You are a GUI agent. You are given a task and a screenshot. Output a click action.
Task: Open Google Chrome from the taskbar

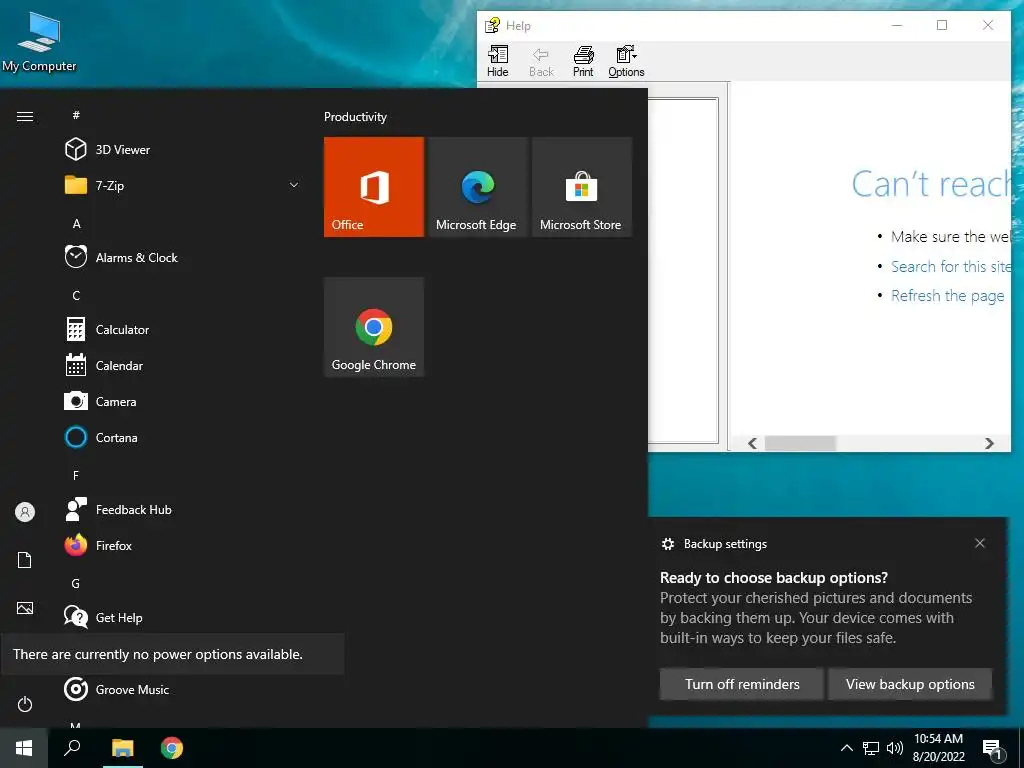pos(172,748)
